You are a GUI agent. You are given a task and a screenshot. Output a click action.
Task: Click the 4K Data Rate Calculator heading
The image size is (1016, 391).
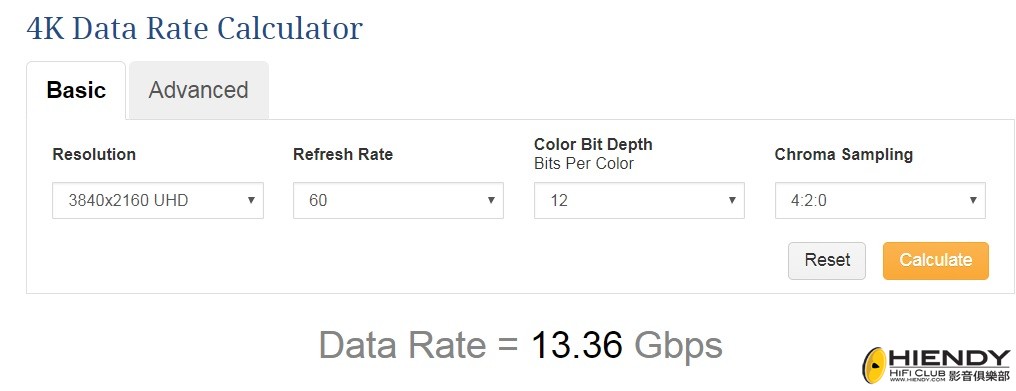point(194,29)
